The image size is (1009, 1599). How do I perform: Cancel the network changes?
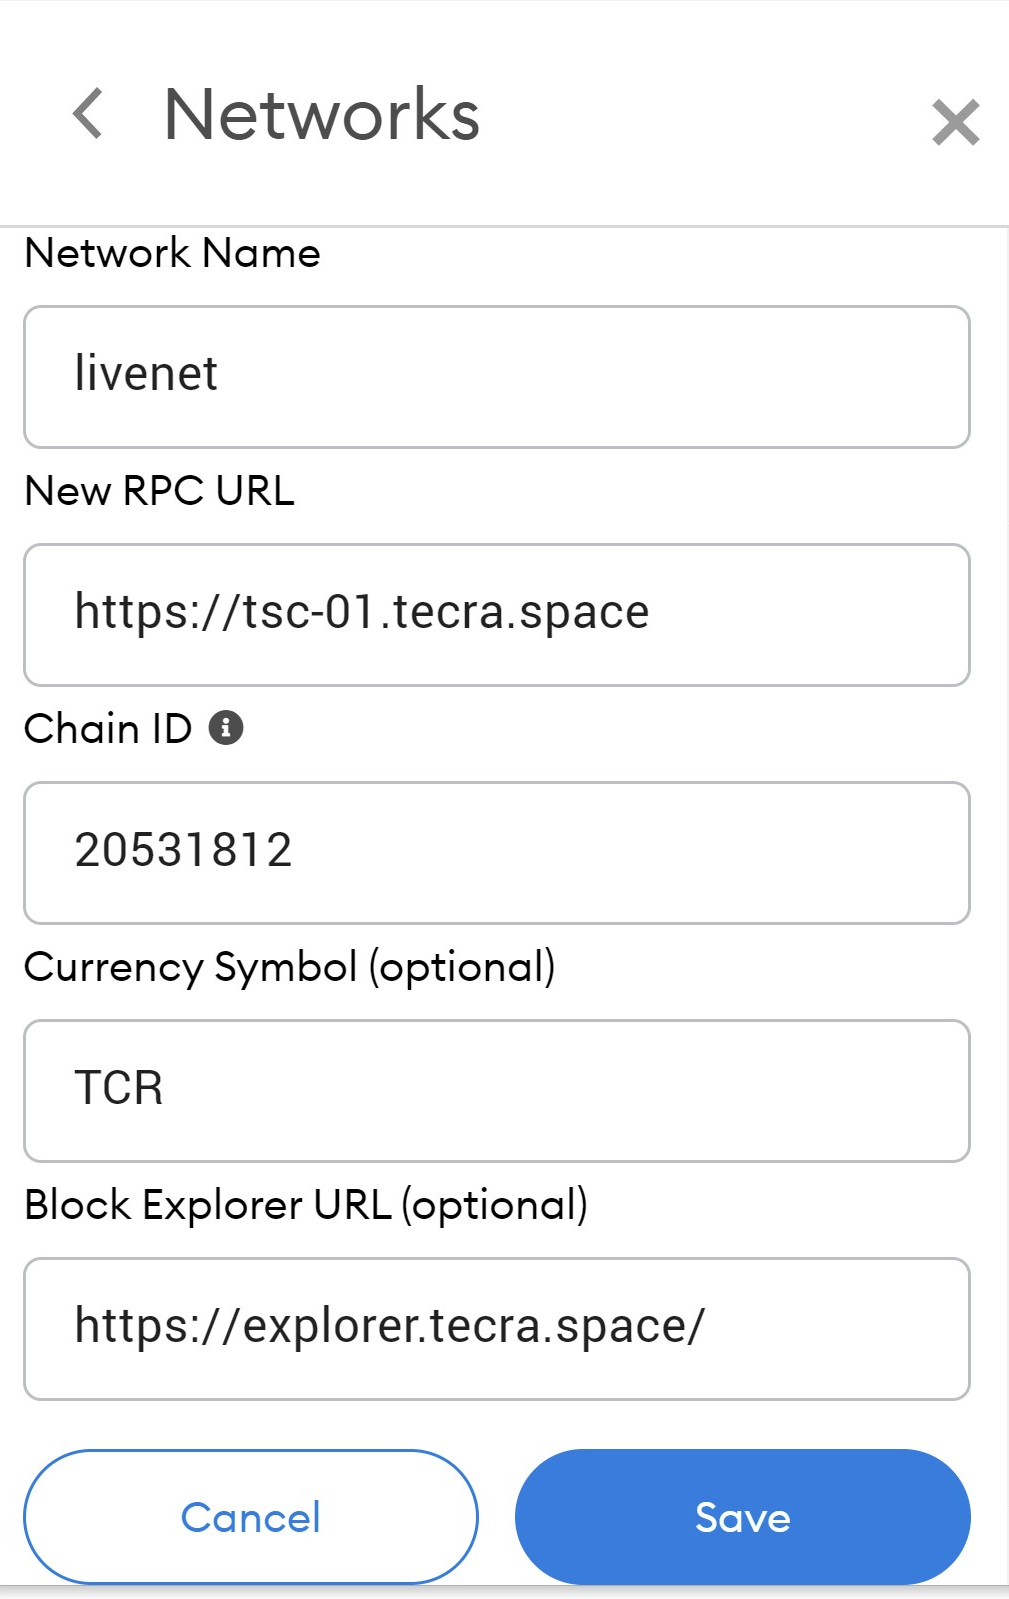click(251, 1517)
